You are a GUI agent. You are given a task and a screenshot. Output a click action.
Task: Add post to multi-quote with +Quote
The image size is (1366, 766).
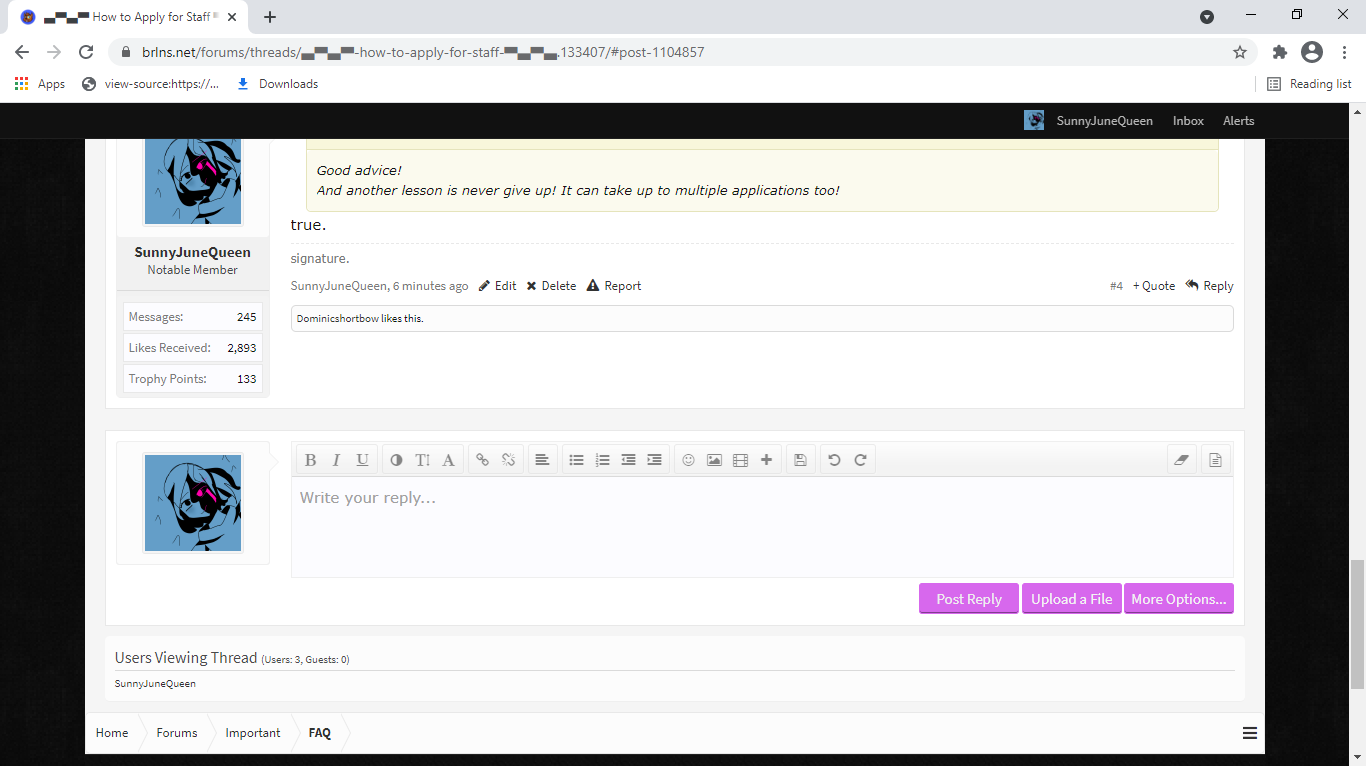[x=1154, y=286]
